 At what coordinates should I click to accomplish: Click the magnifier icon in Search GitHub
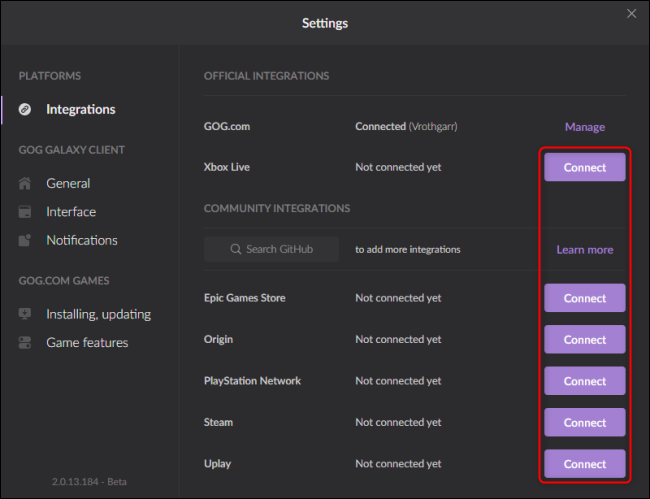click(236, 250)
